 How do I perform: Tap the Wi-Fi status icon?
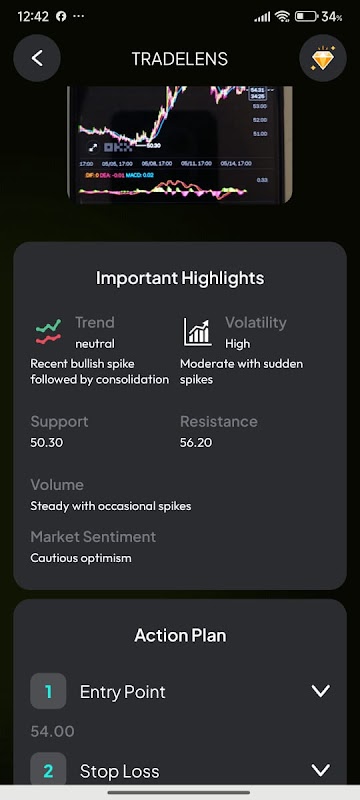tap(282, 16)
